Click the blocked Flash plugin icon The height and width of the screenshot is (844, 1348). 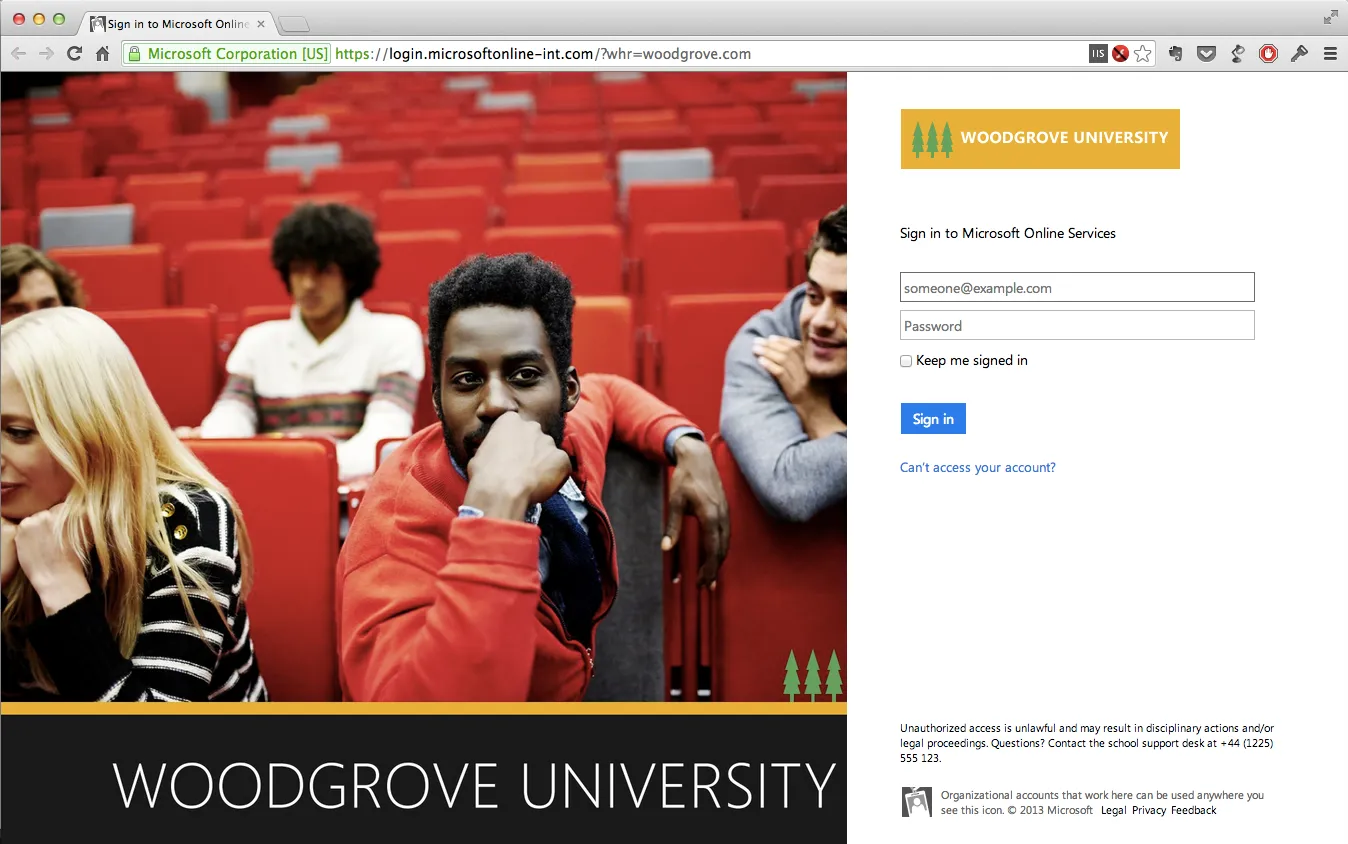pos(1120,54)
